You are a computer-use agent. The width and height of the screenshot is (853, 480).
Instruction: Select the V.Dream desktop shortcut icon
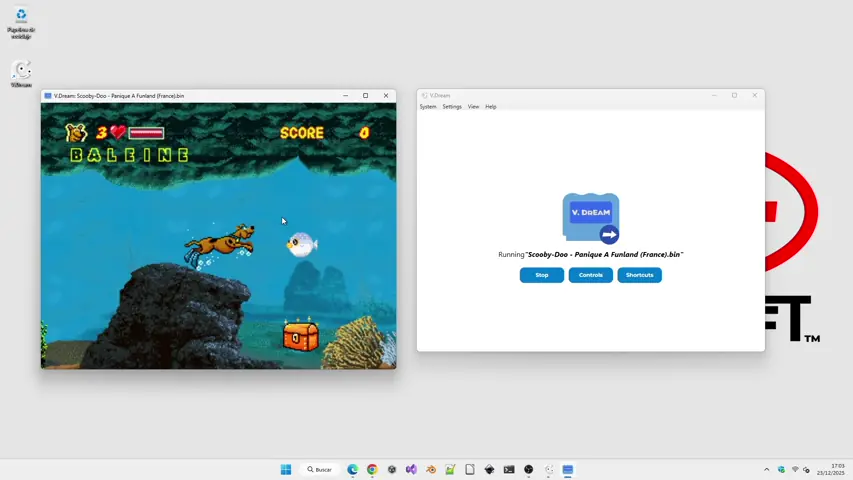tap(21, 73)
